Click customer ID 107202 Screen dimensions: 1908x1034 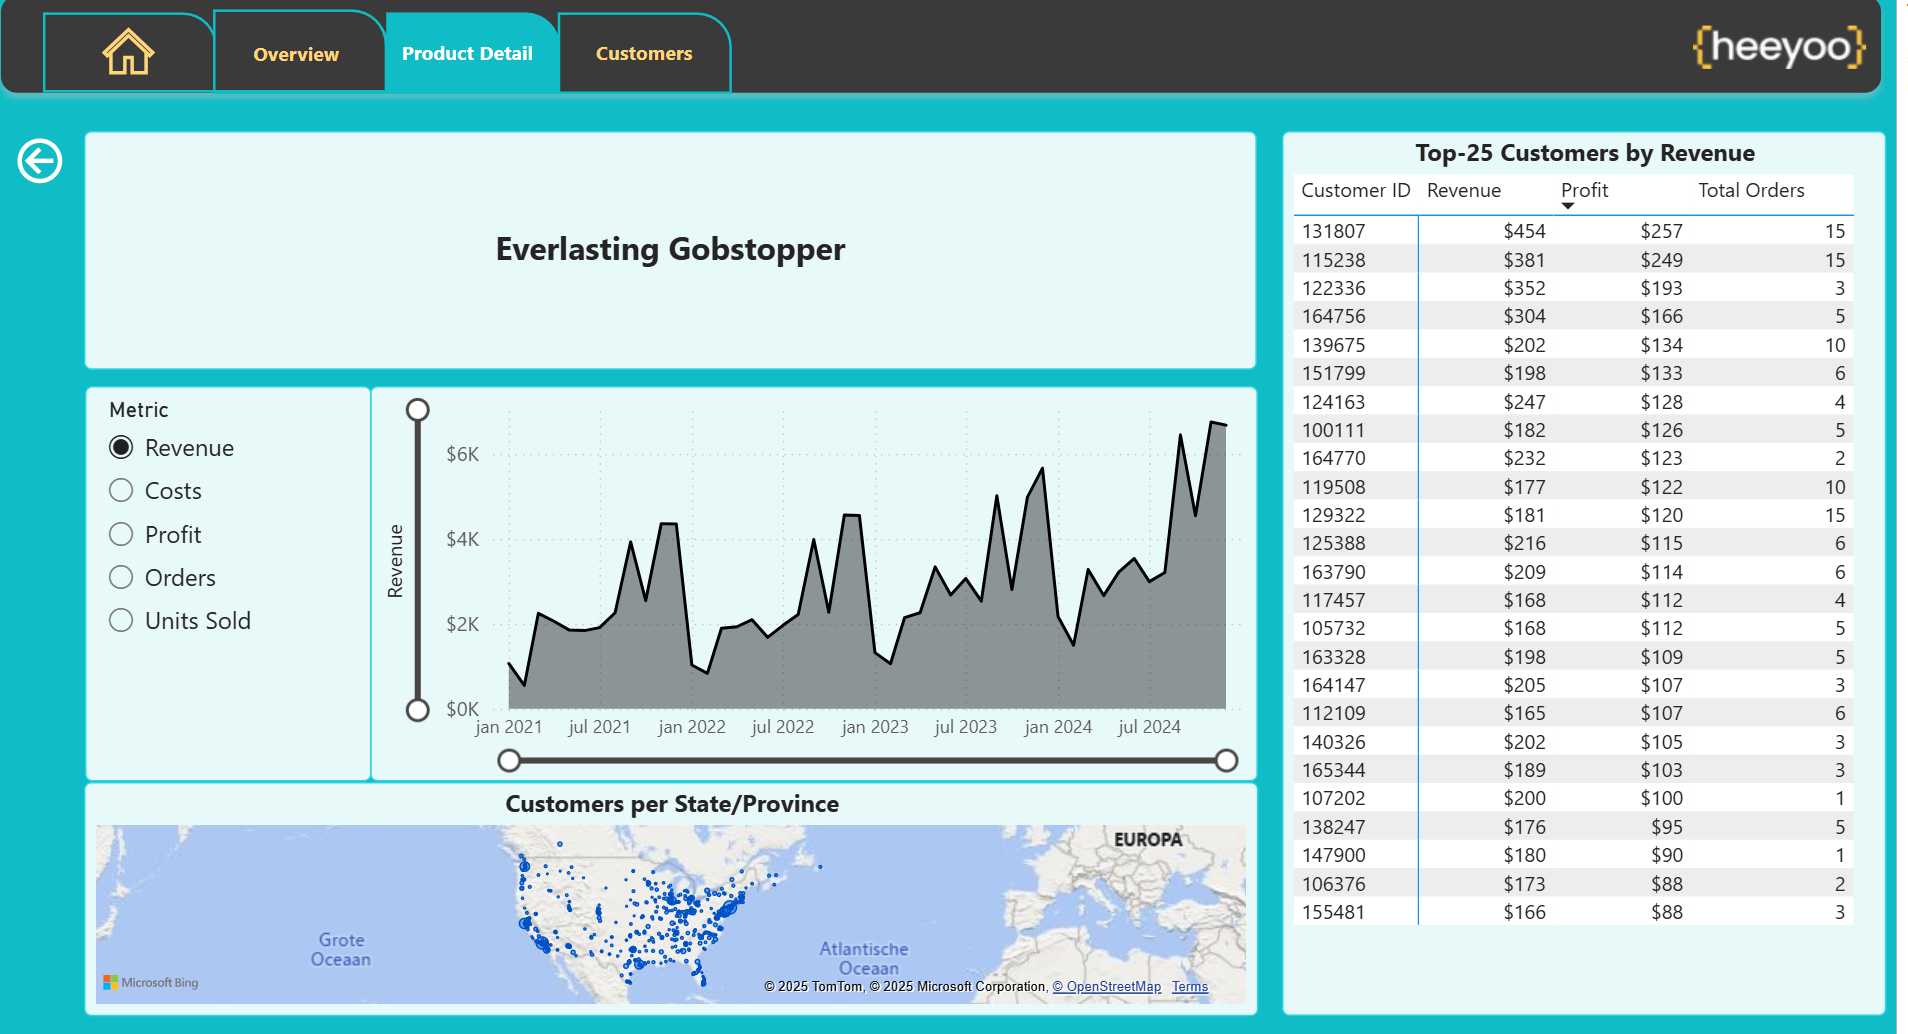pyautogui.click(x=1333, y=798)
